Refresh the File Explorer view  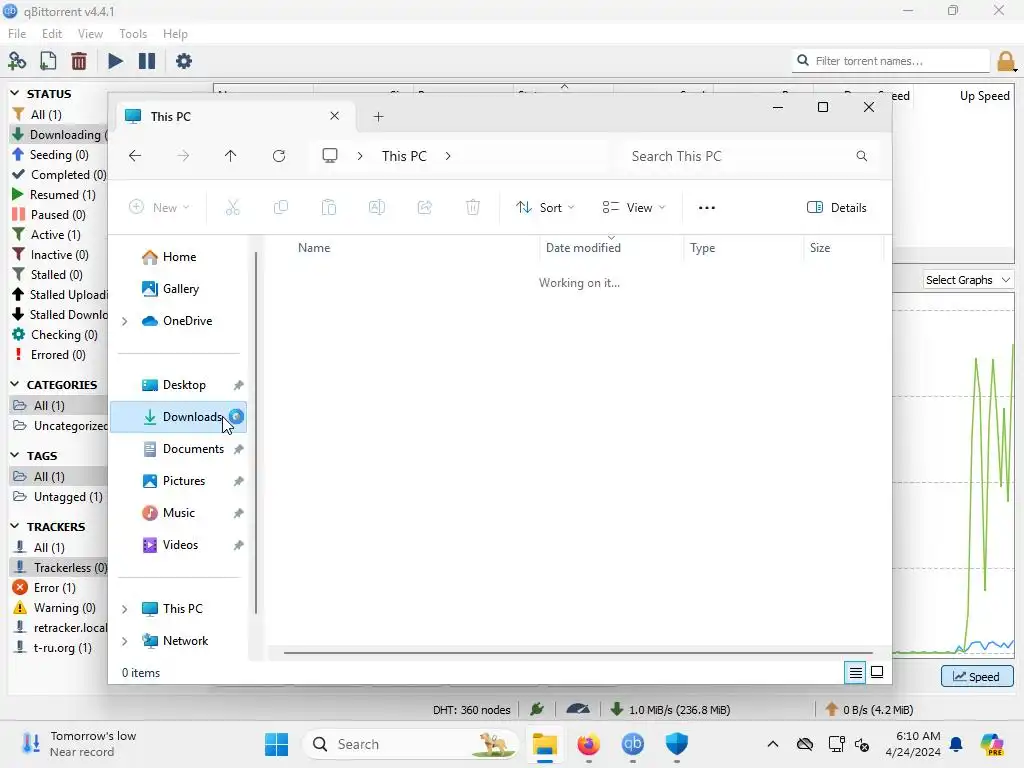(279, 156)
